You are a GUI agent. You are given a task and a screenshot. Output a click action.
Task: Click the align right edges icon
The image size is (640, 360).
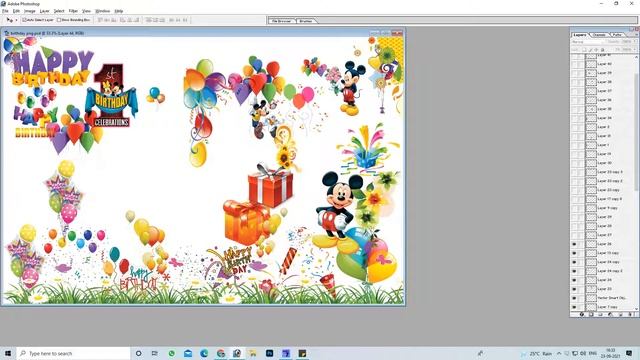pos(136,20)
